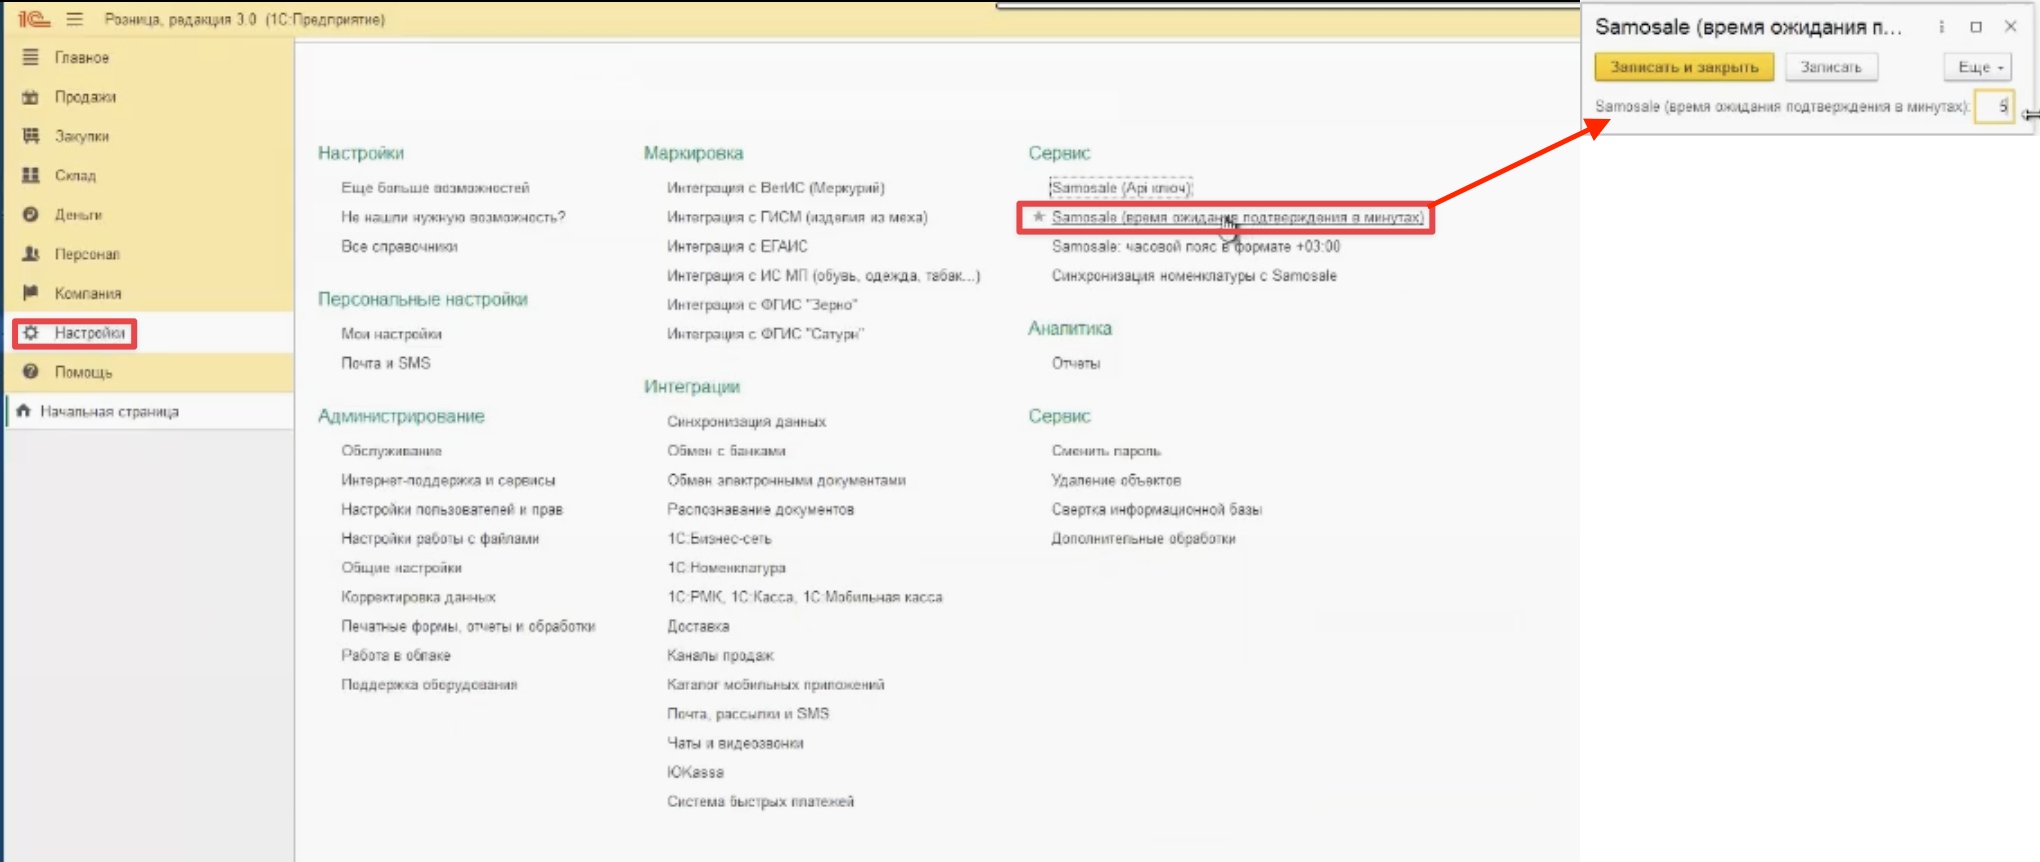The width and height of the screenshot is (2040, 862).
Task: Open Корректировка данных link
Action: (418, 597)
